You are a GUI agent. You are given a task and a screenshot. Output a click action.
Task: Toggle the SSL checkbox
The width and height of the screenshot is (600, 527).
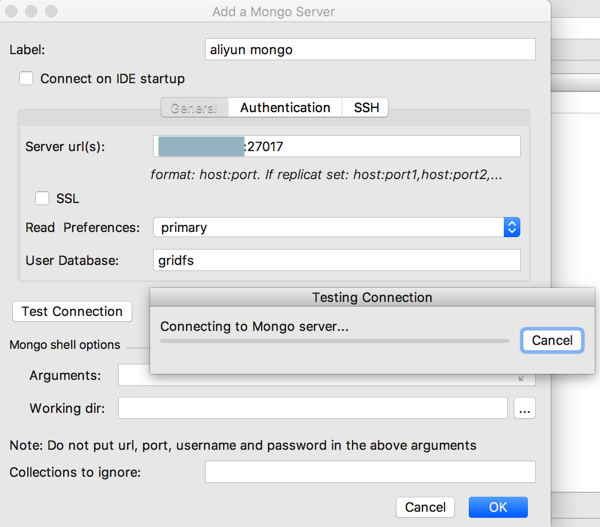click(x=43, y=198)
